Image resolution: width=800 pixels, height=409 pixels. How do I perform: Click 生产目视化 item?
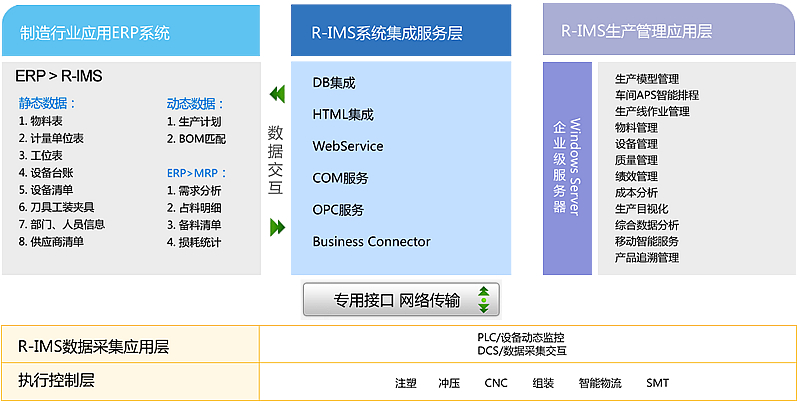pyautogui.click(x=641, y=209)
